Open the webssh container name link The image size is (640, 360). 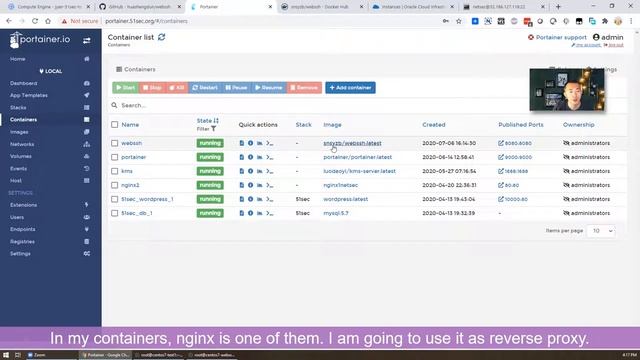131,143
